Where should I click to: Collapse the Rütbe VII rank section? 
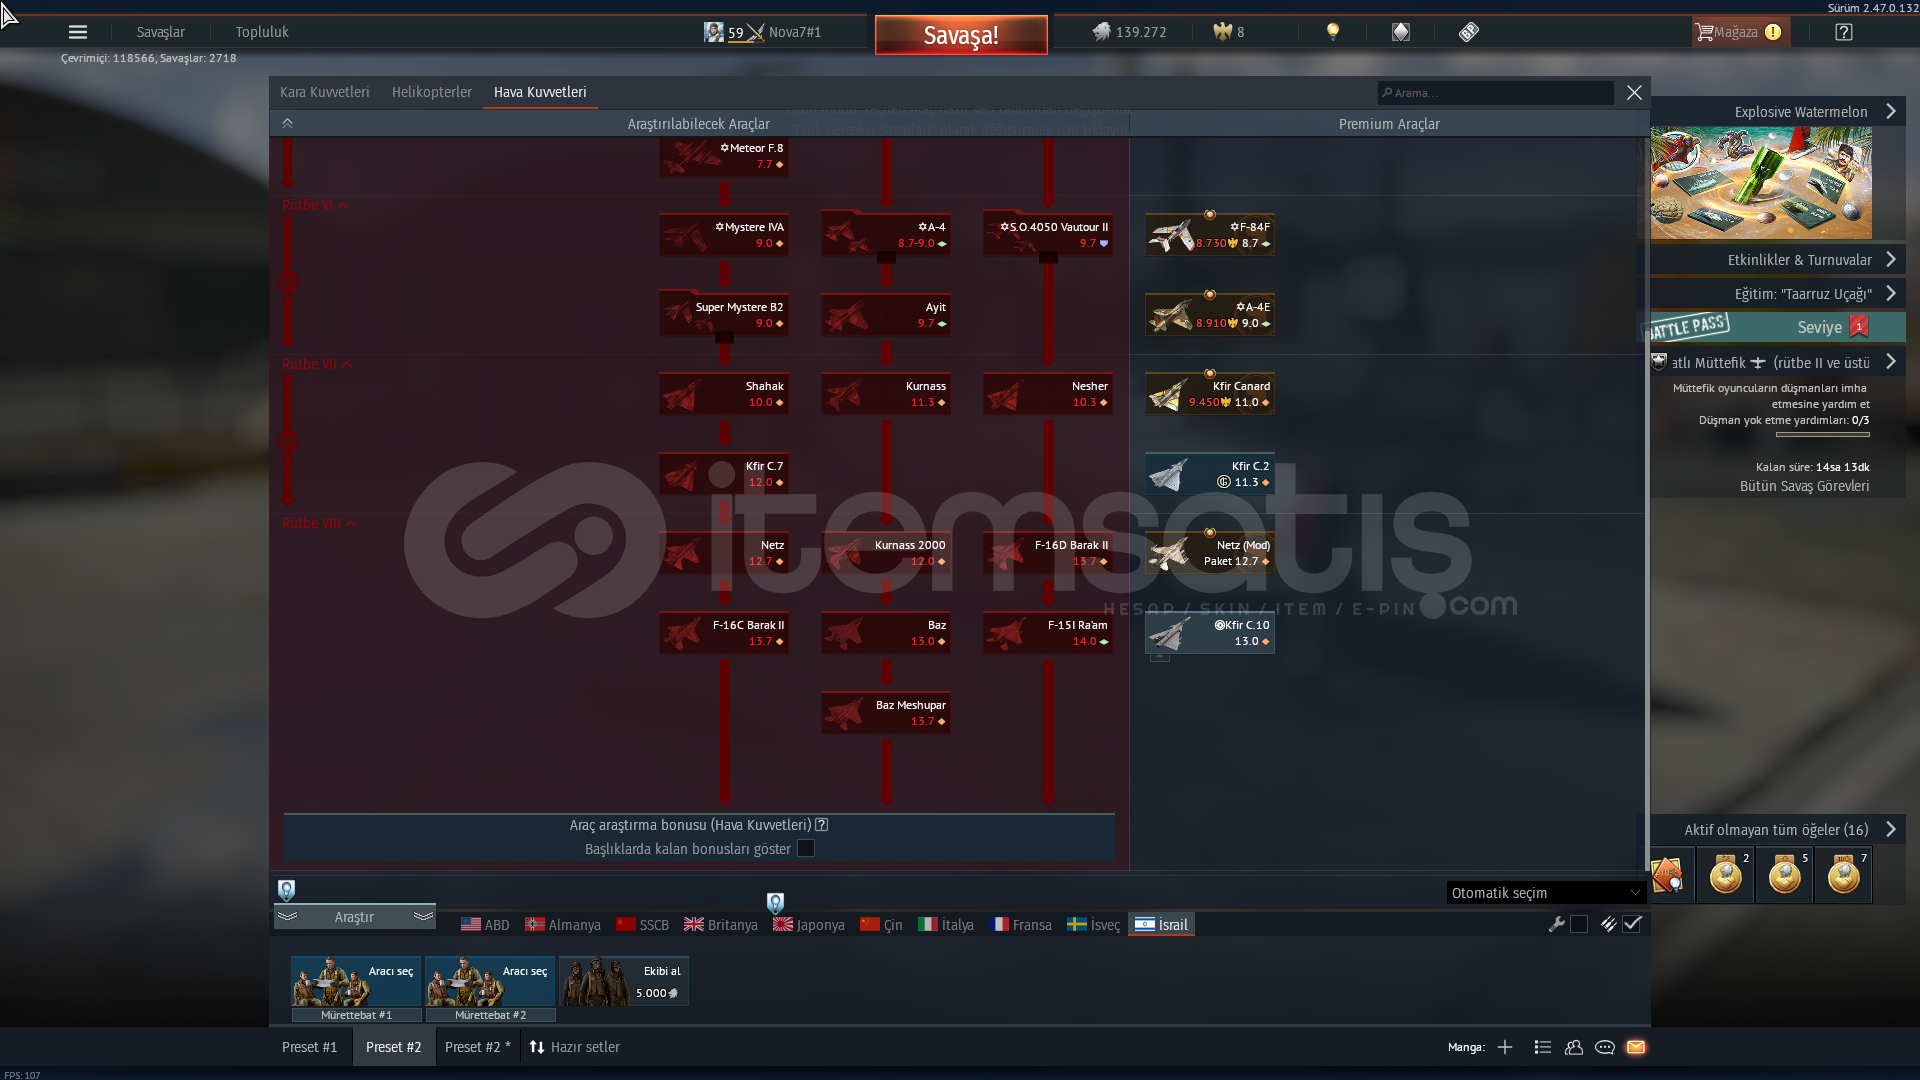click(317, 364)
